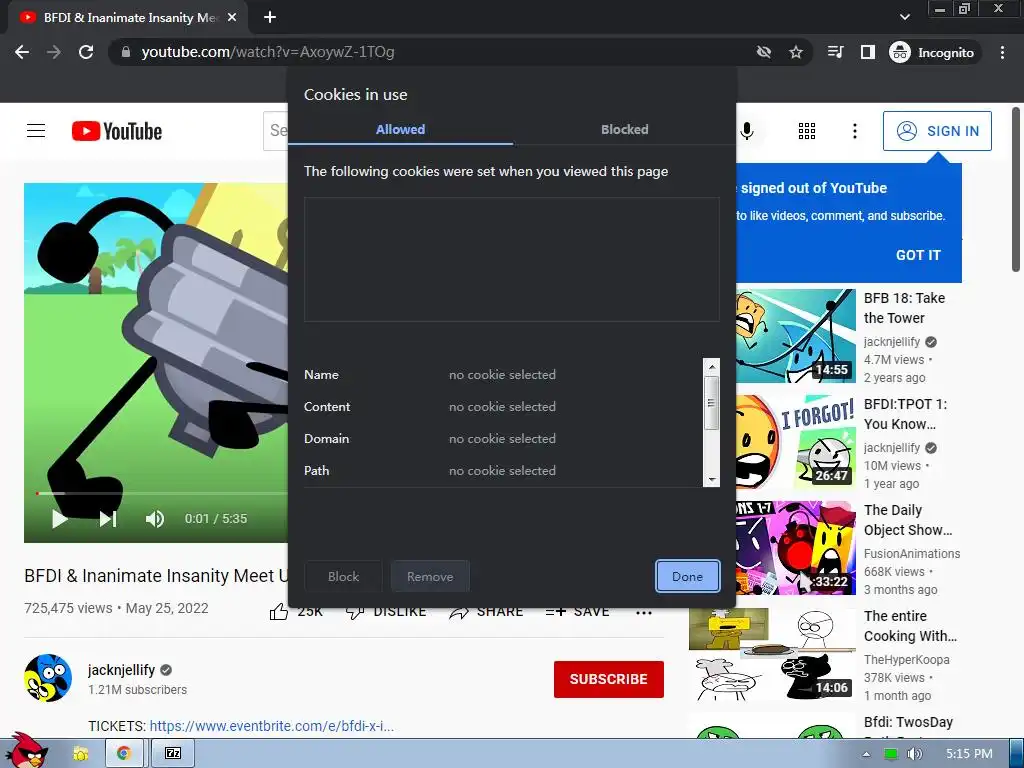Image resolution: width=1024 pixels, height=768 pixels.
Task: Click the page vertical scrollbar
Action: 1016,189
